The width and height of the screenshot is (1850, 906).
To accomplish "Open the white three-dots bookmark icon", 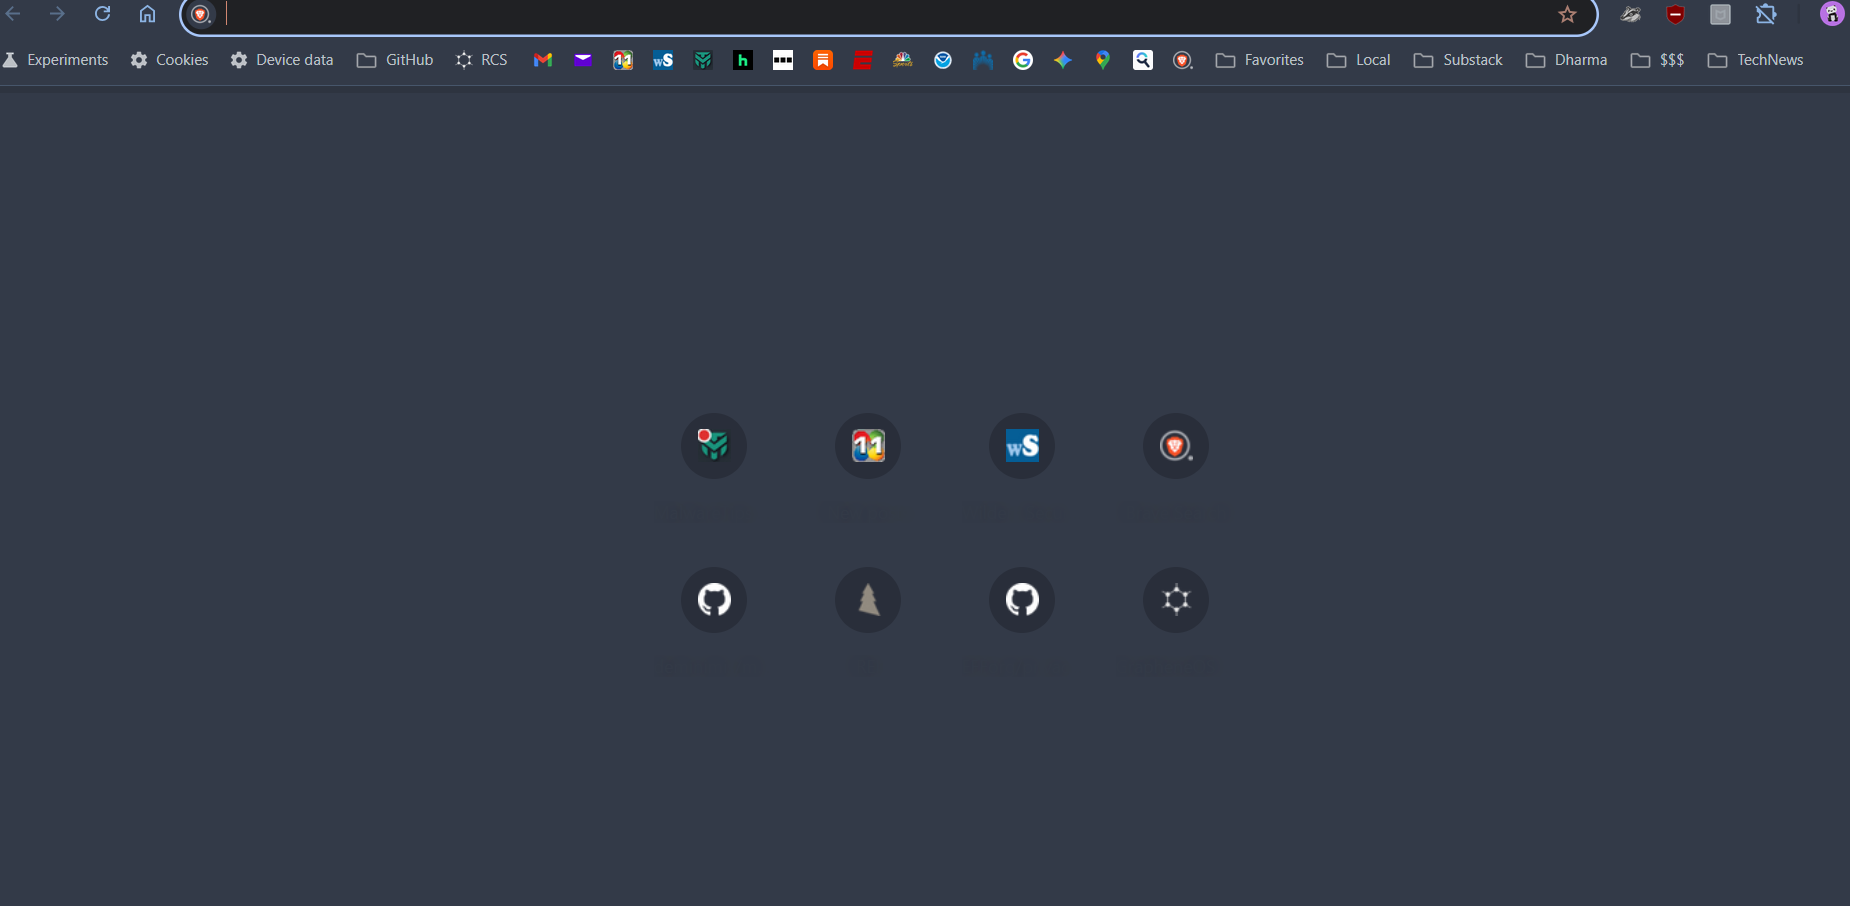I will [783, 60].
